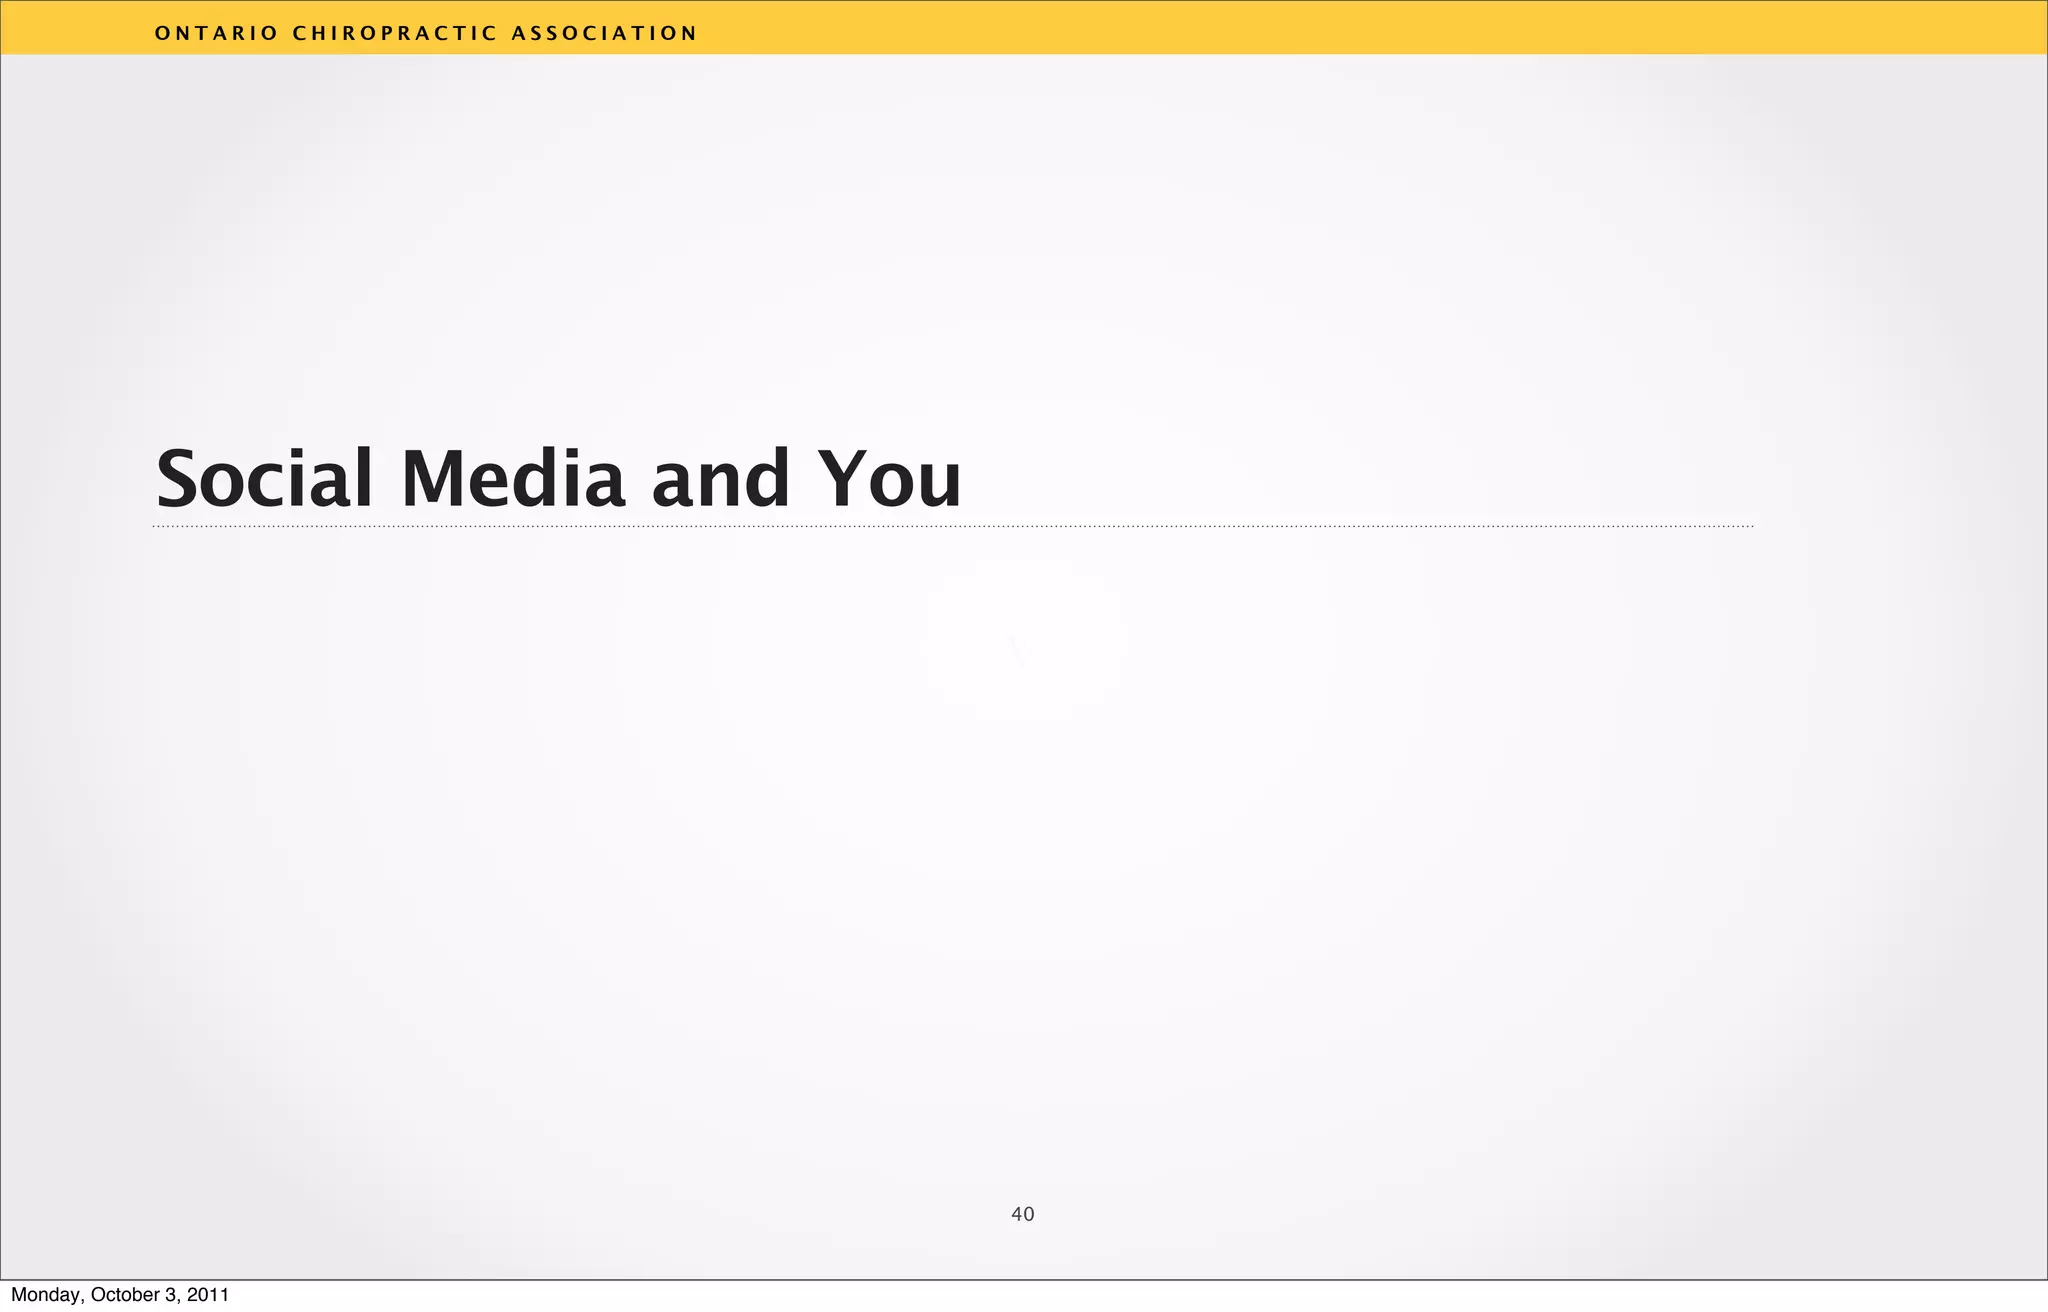The image size is (2048, 1312).
Task: Click the word 'Social' in the title
Action: pos(264,479)
